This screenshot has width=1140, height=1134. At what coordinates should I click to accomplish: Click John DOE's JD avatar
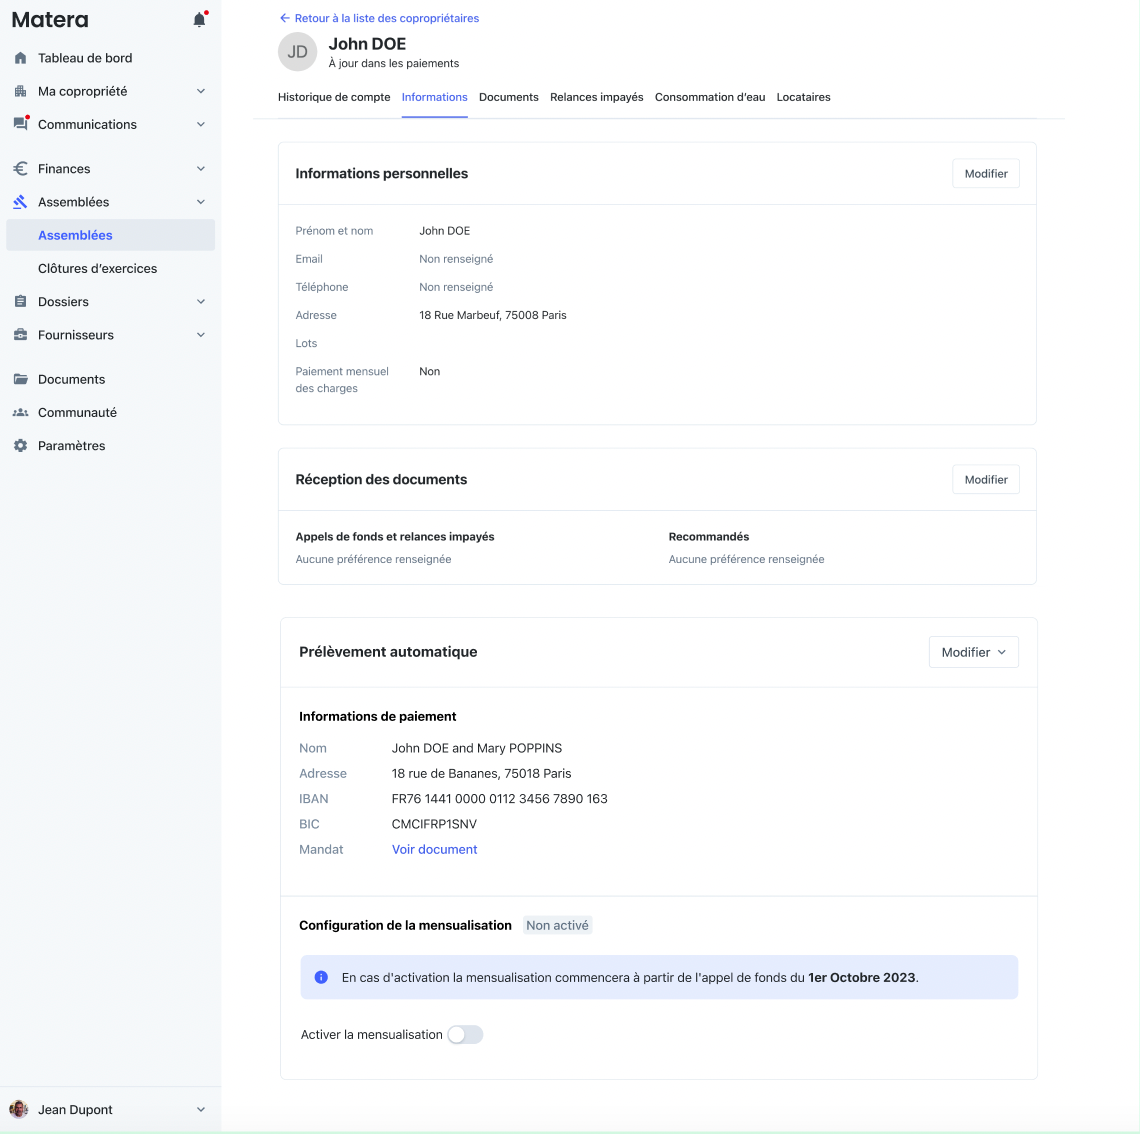pyautogui.click(x=297, y=52)
